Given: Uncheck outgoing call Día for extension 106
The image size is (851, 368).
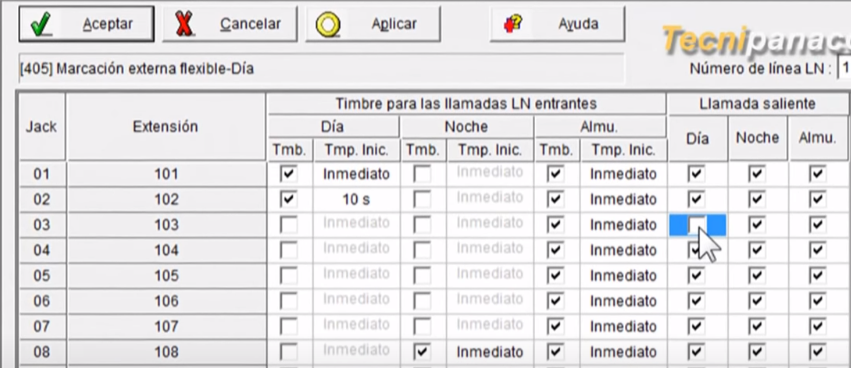Looking at the screenshot, I should 697,301.
